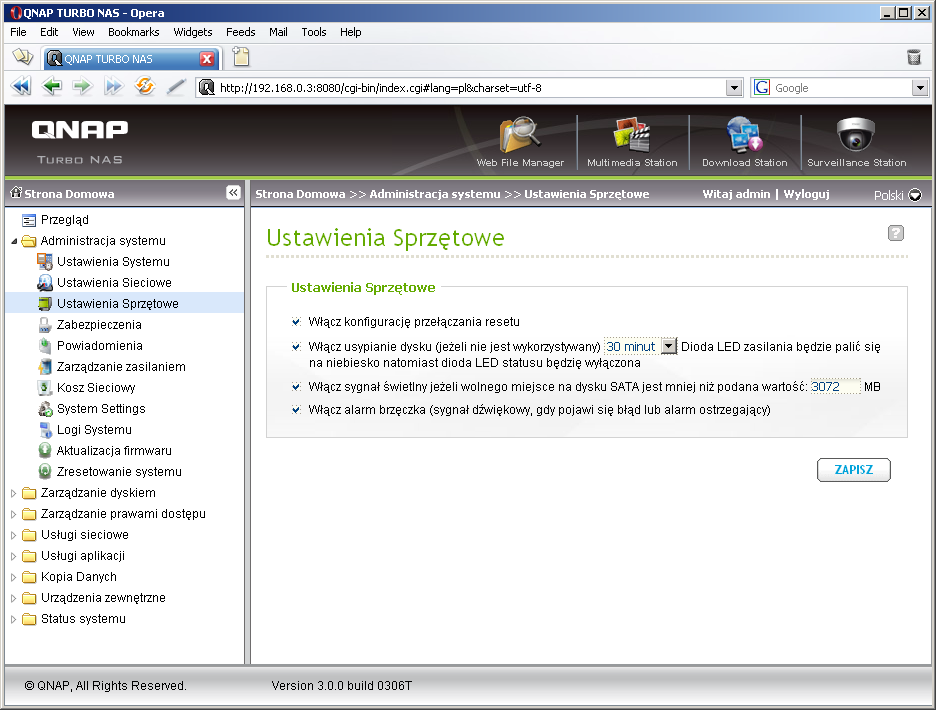This screenshot has width=936, height=710.
Task: Open the Bookmarks menu
Action: (134, 32)
